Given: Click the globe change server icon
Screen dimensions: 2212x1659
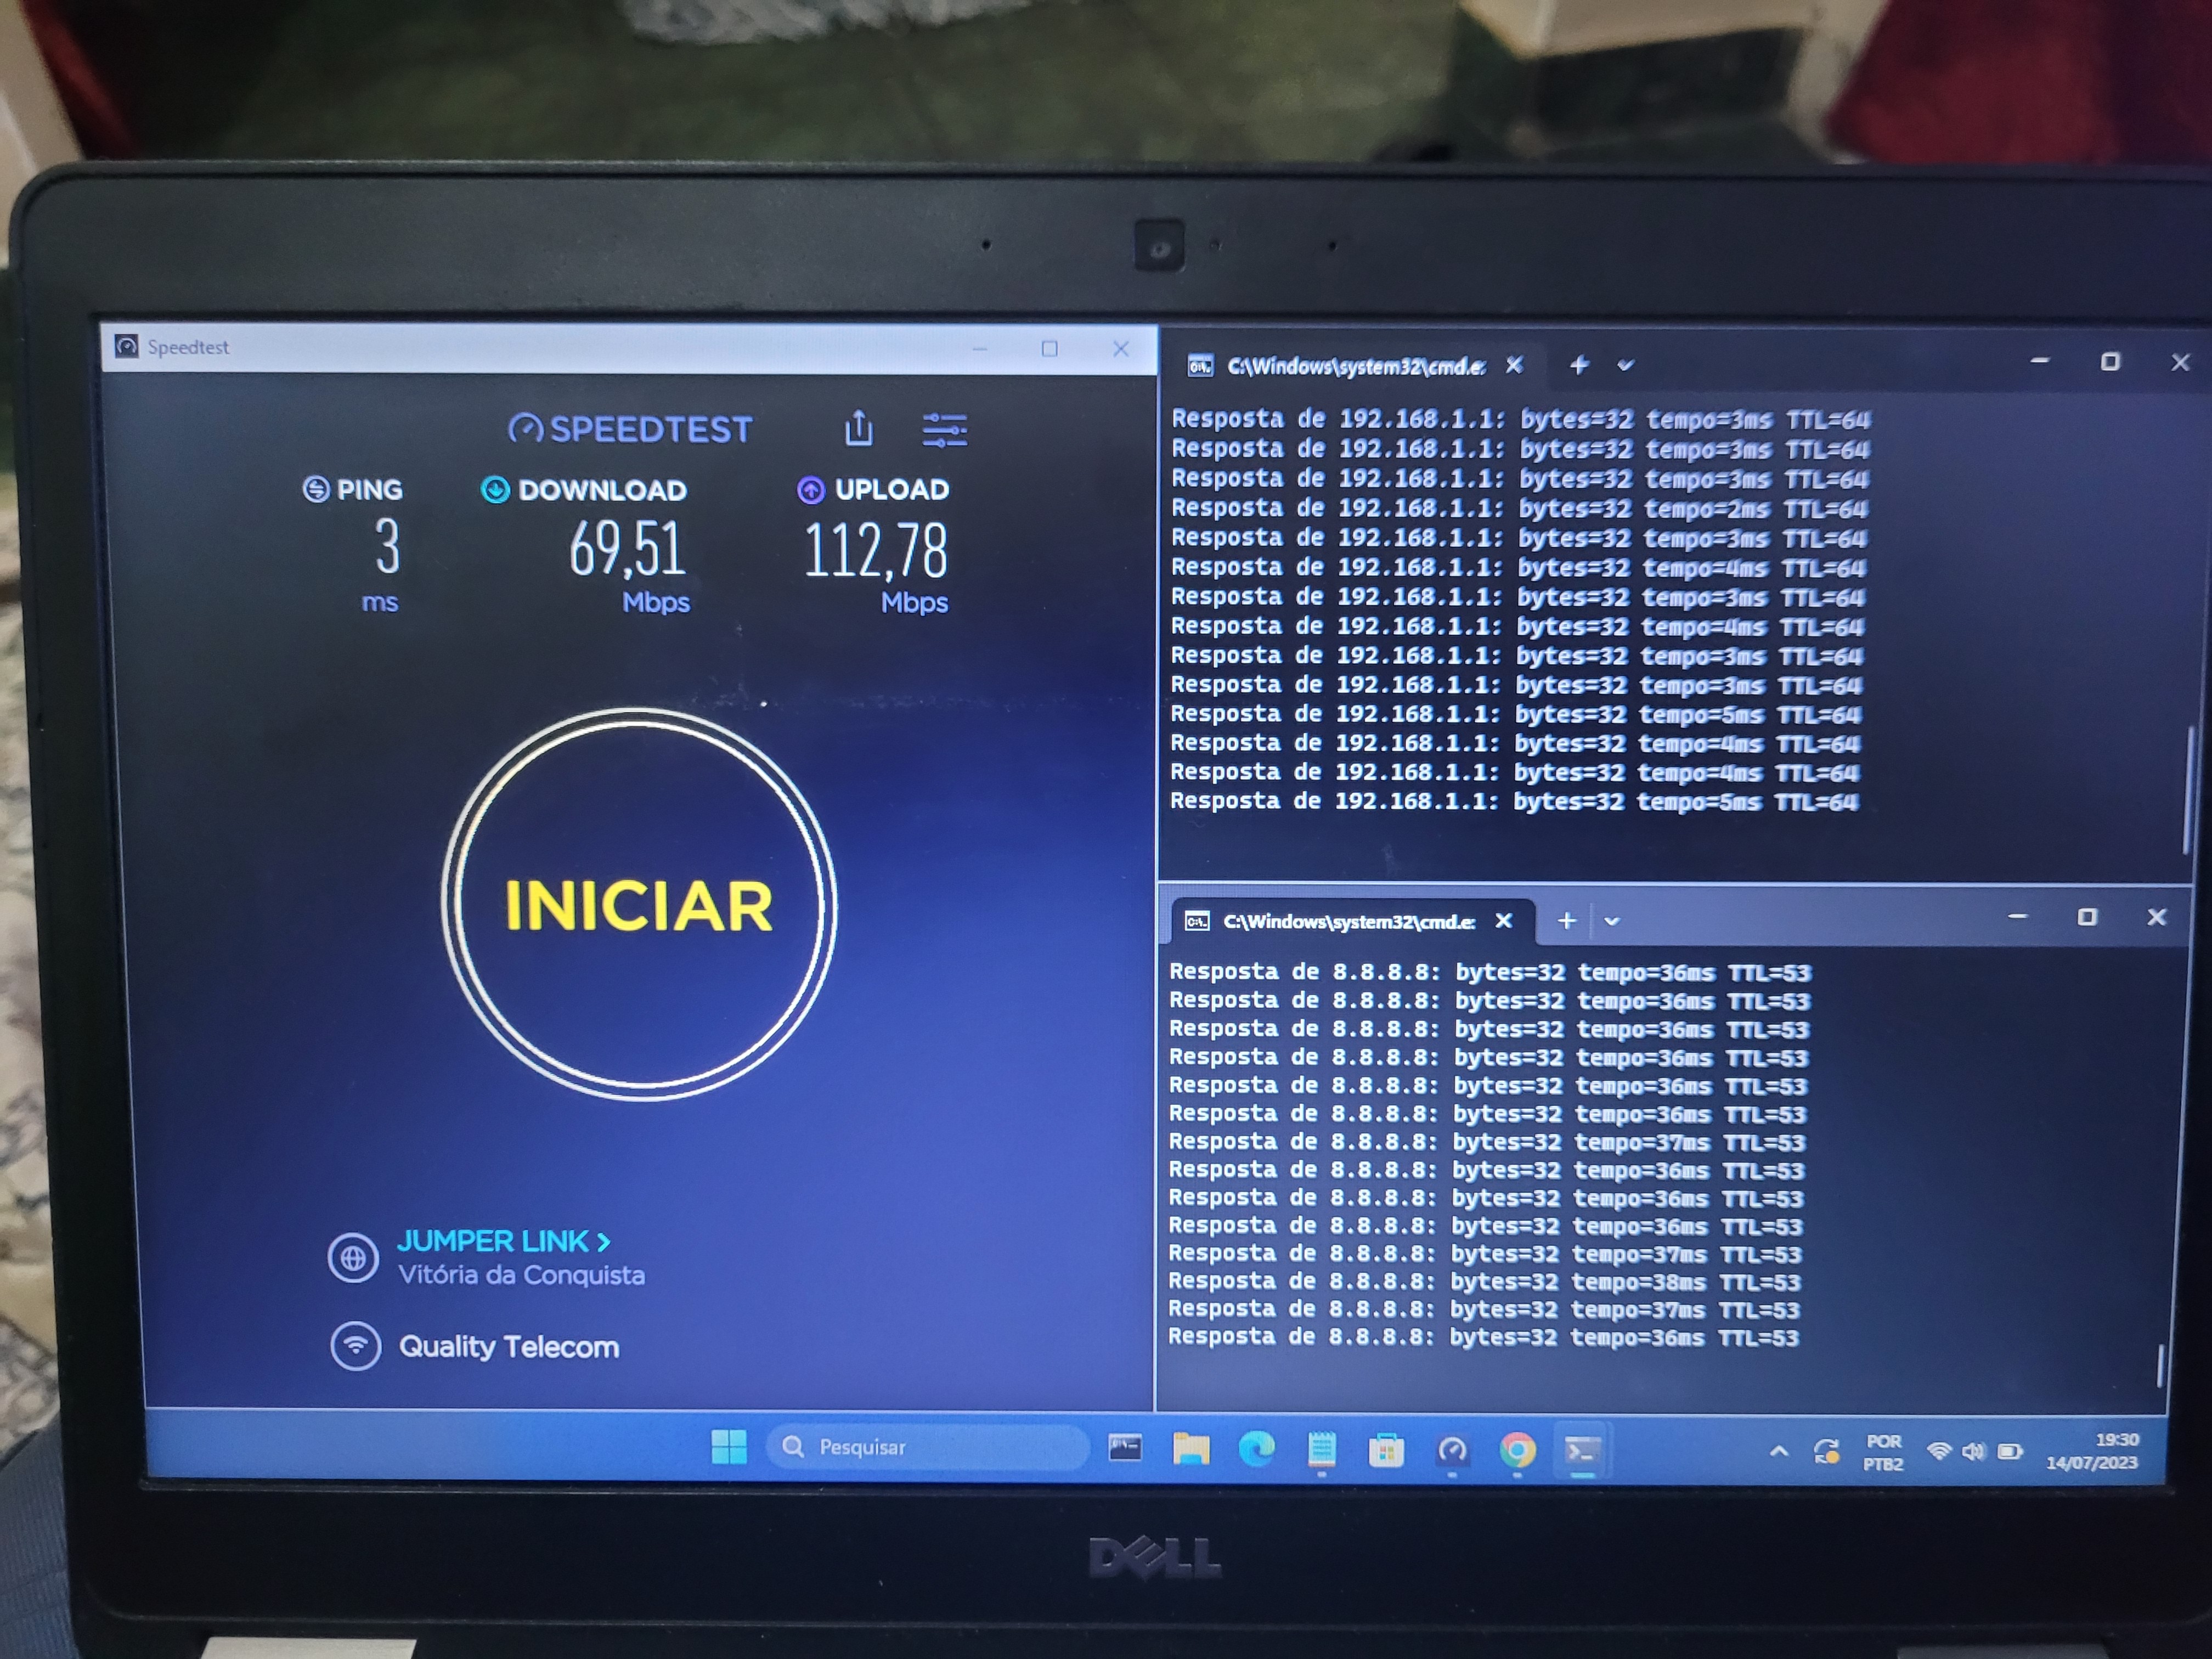Looking at the screenshot, I should 353,1258.
